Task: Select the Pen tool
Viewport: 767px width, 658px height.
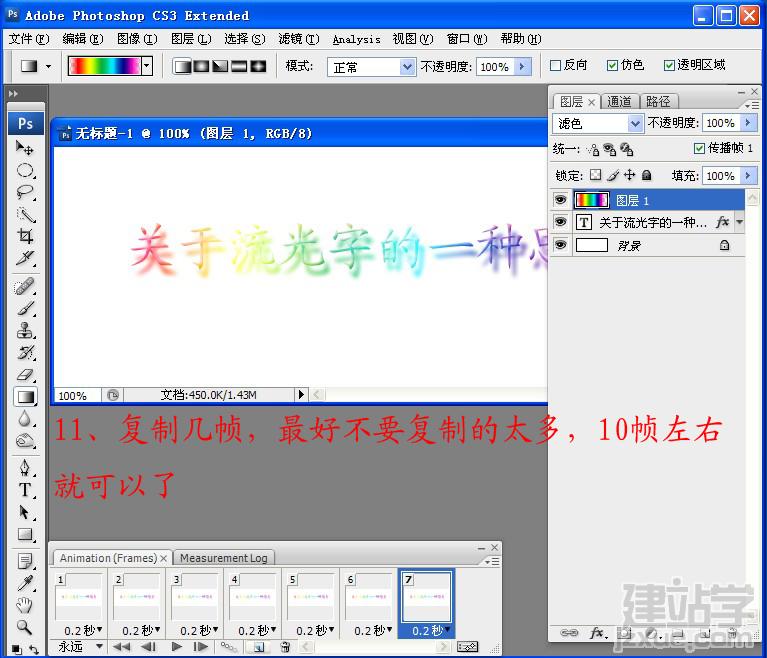Action: (x=24, y=468)
